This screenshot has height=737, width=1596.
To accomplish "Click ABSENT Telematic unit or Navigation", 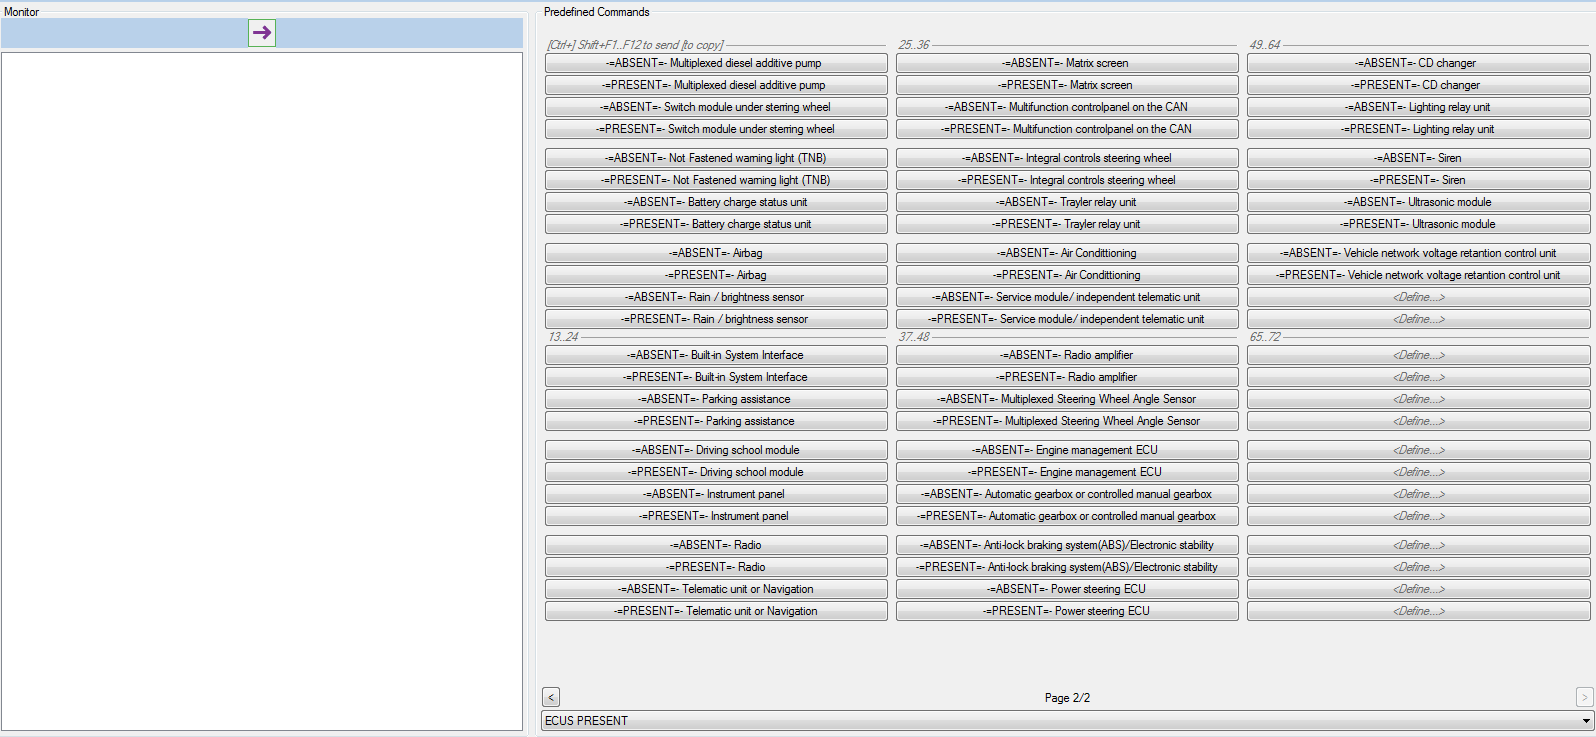I will tap(716, 589).
